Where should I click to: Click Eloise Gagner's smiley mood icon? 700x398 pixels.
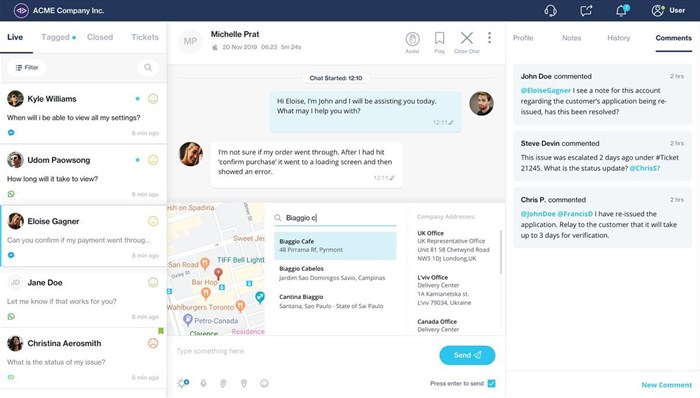[x=153, y=221]
